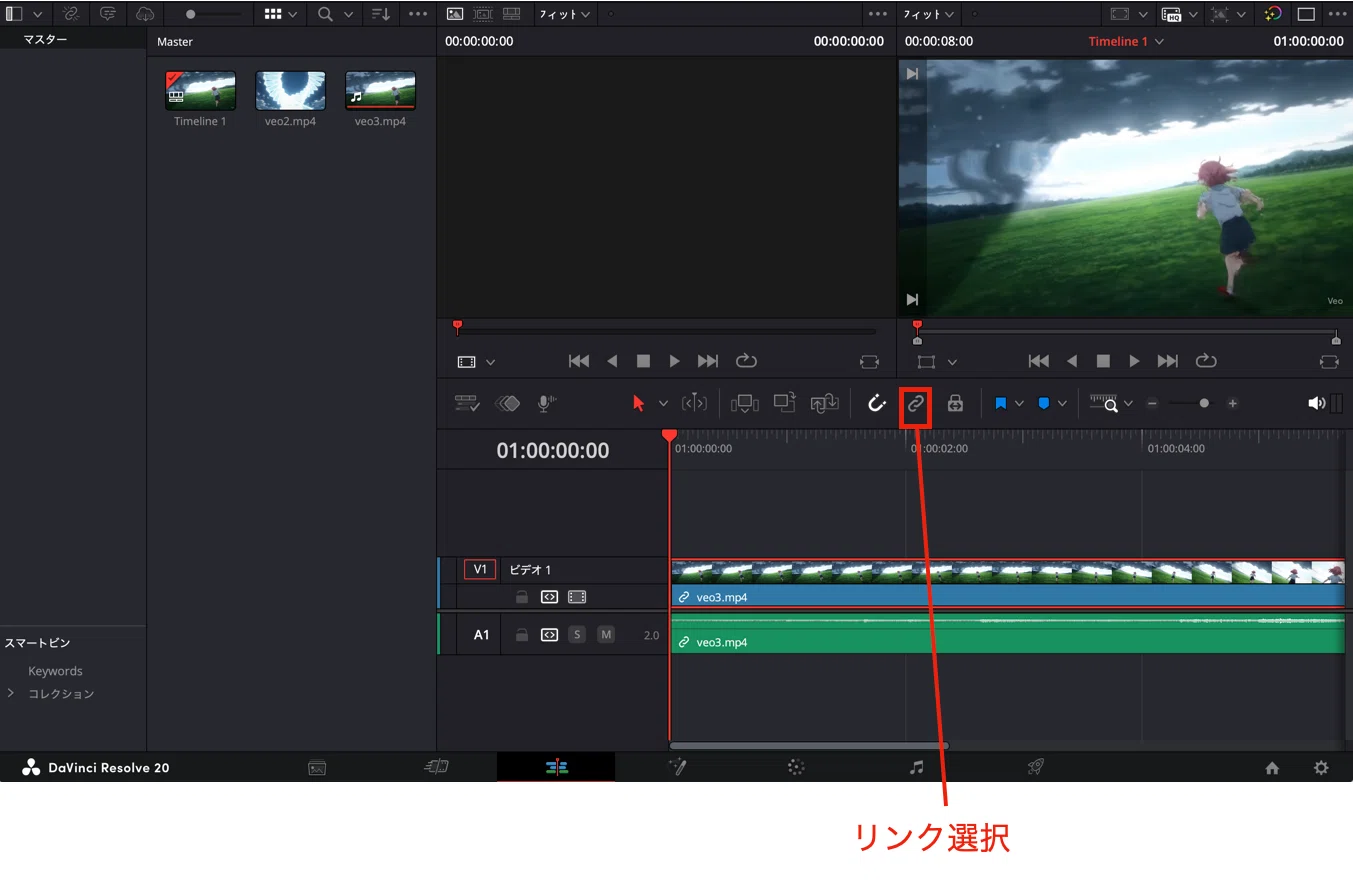Viewport: 1353px width, 882px height.
Task: Switch to the Deliver rocket tab
Action: click(1036, 767)
